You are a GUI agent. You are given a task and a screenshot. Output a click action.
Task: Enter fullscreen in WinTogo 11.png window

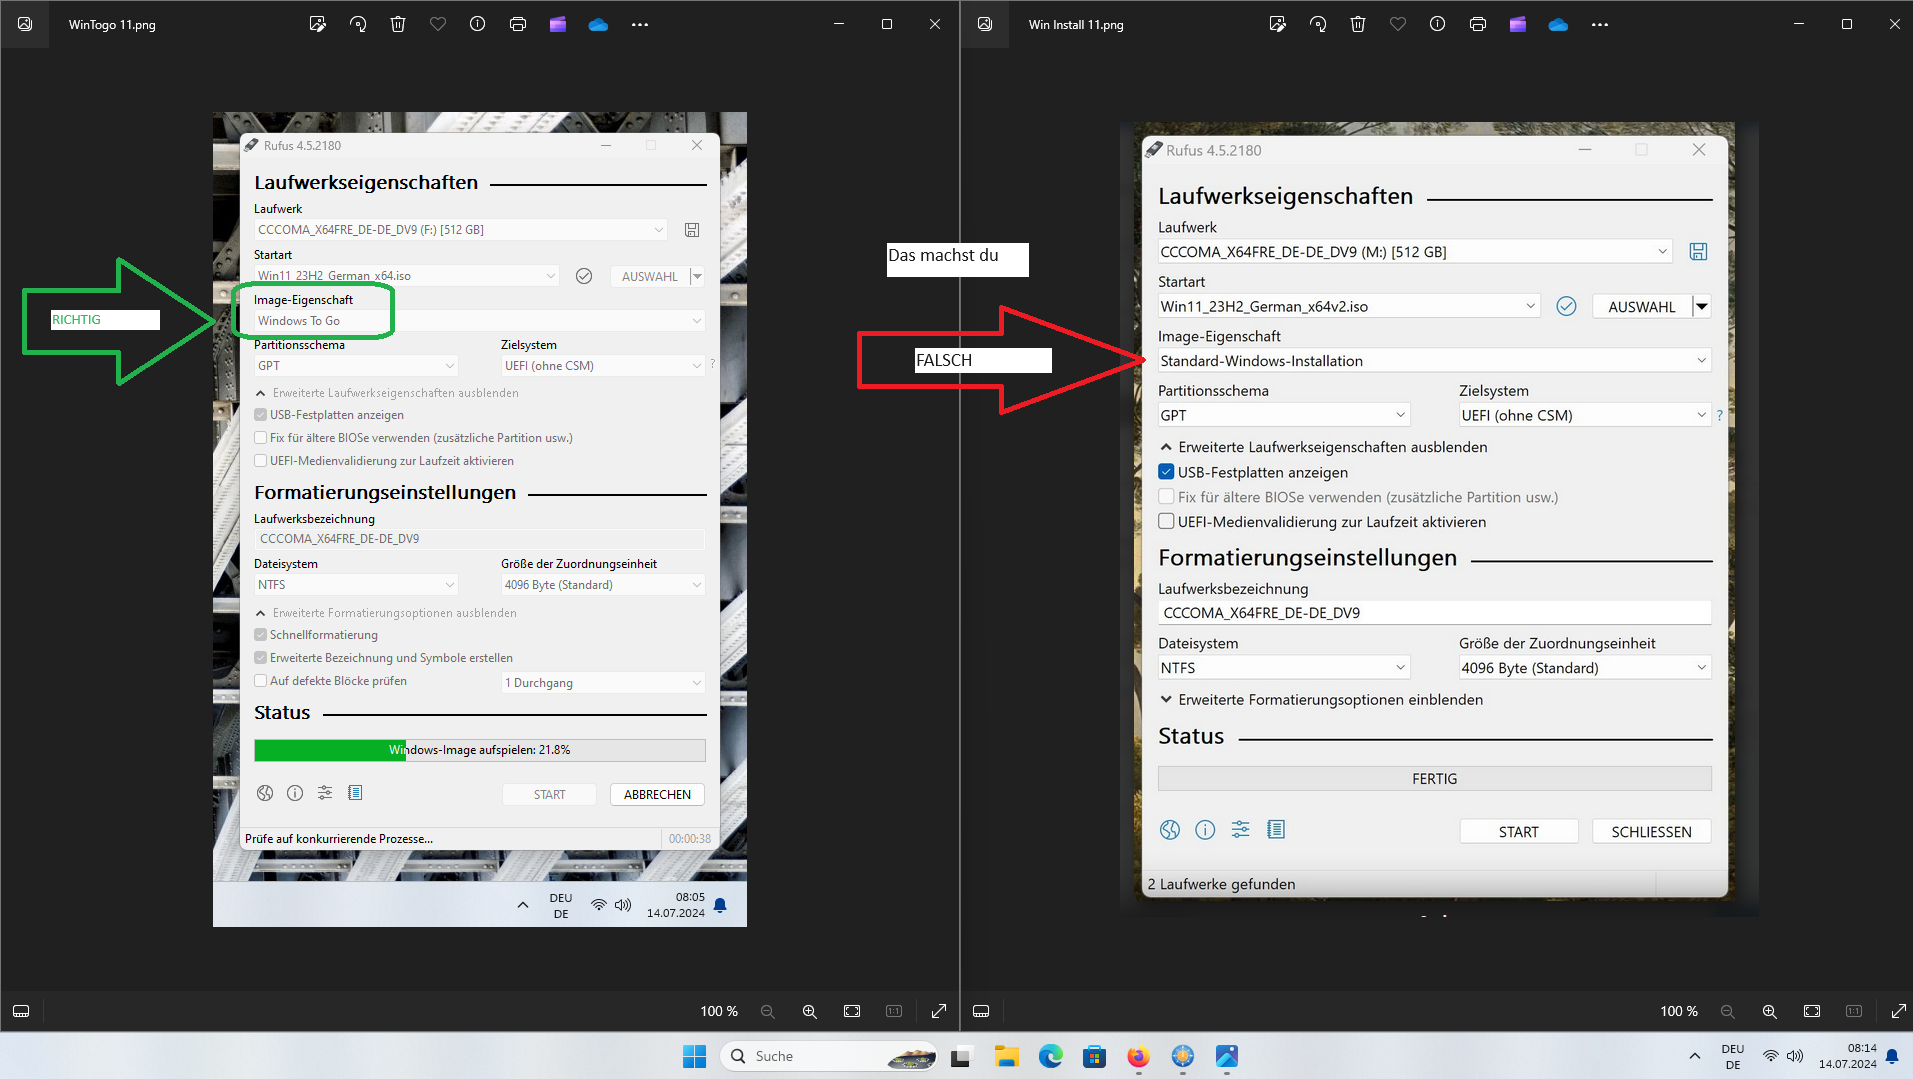[939, 1011]
